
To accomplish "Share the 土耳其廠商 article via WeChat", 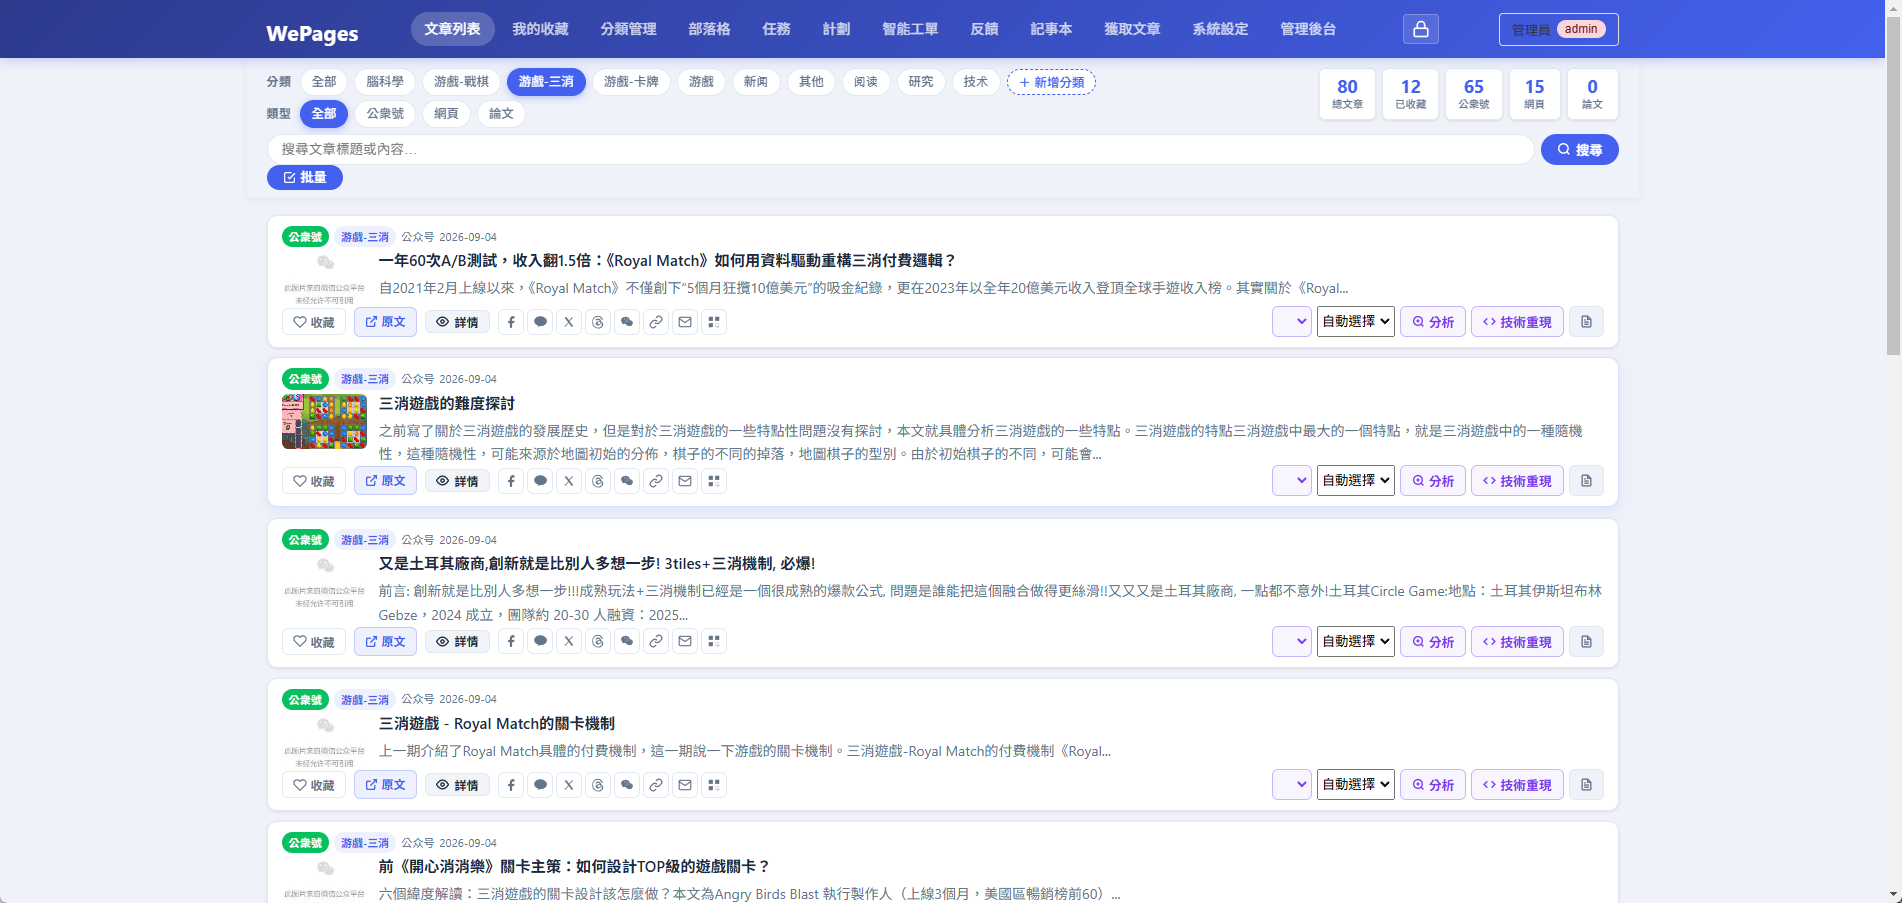I will 627,641.
